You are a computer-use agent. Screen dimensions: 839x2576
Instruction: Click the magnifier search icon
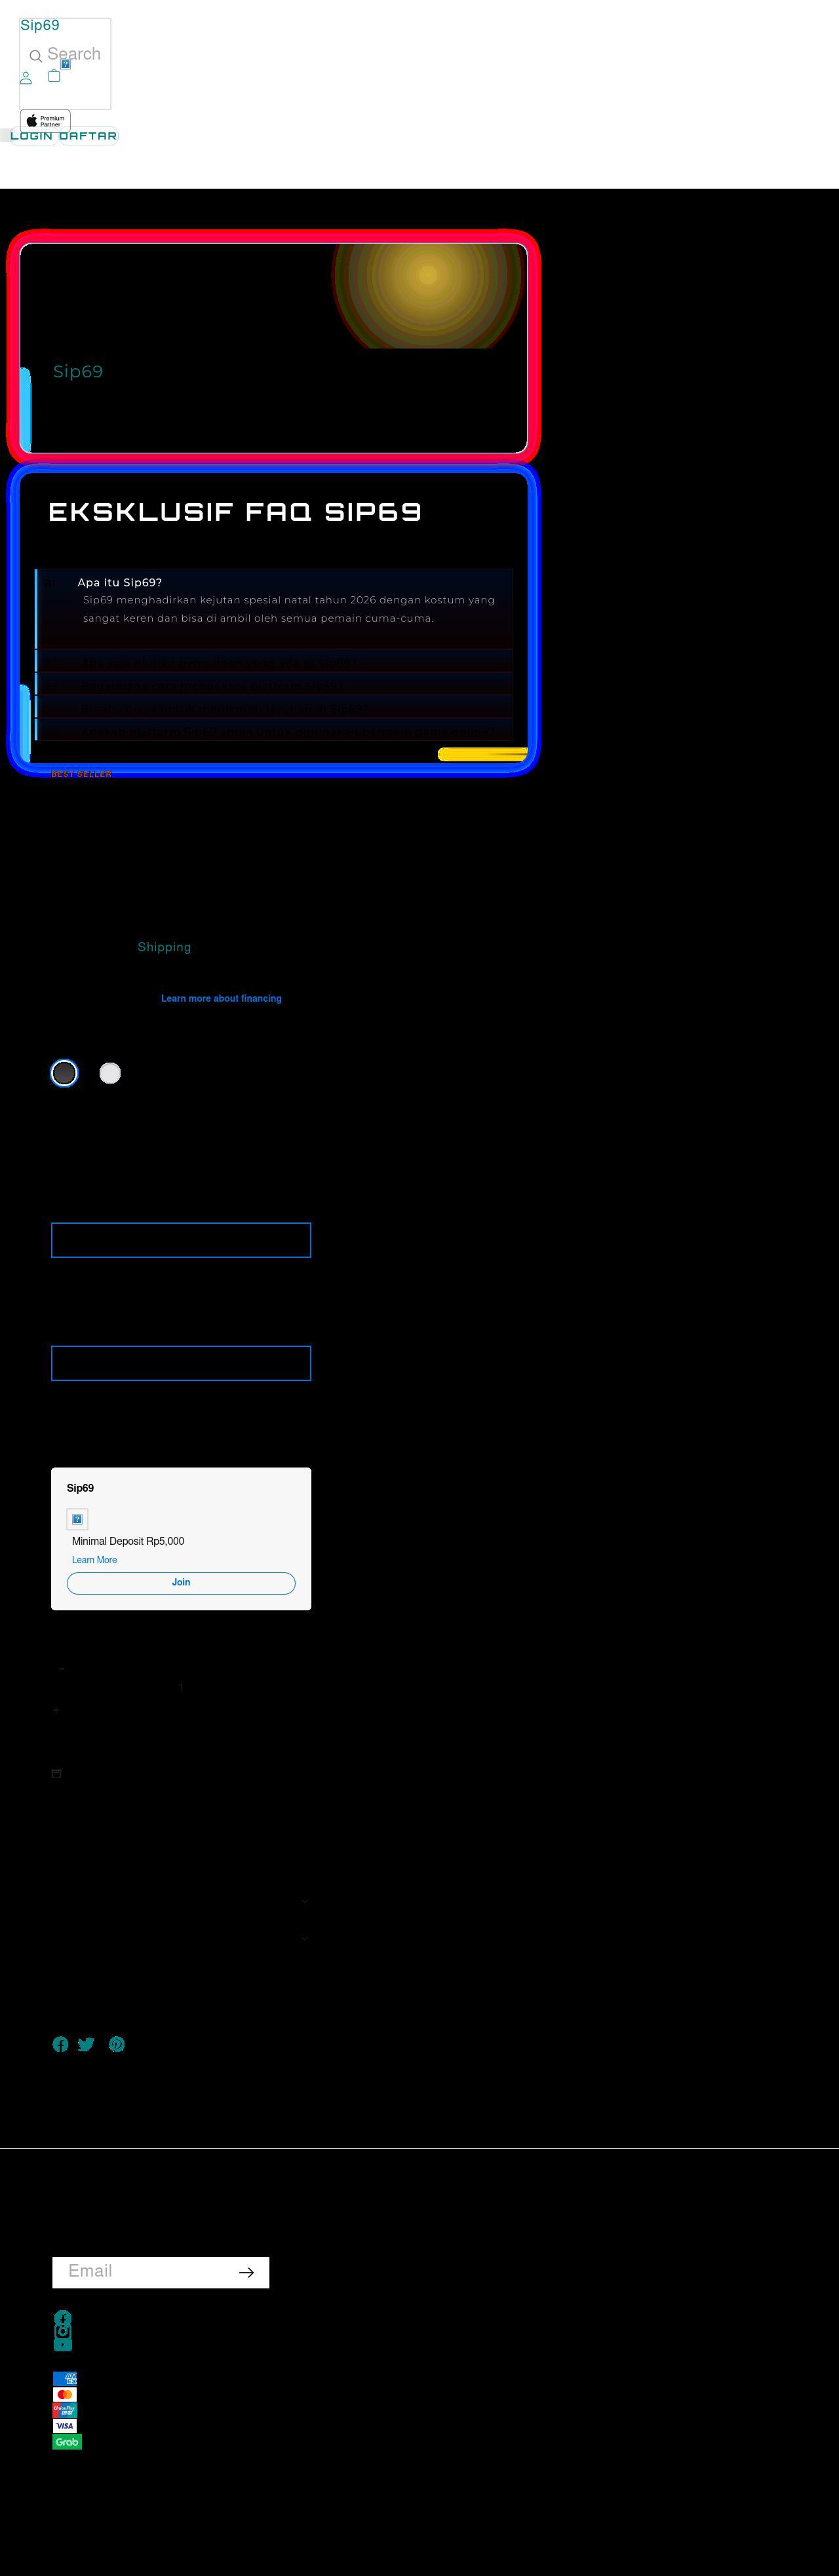coord(36,56)
